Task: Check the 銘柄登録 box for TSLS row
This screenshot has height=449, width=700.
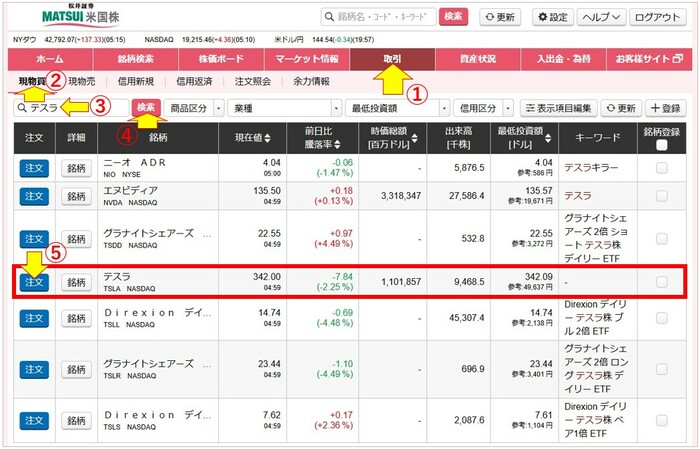Action: [x=662, y=420]
